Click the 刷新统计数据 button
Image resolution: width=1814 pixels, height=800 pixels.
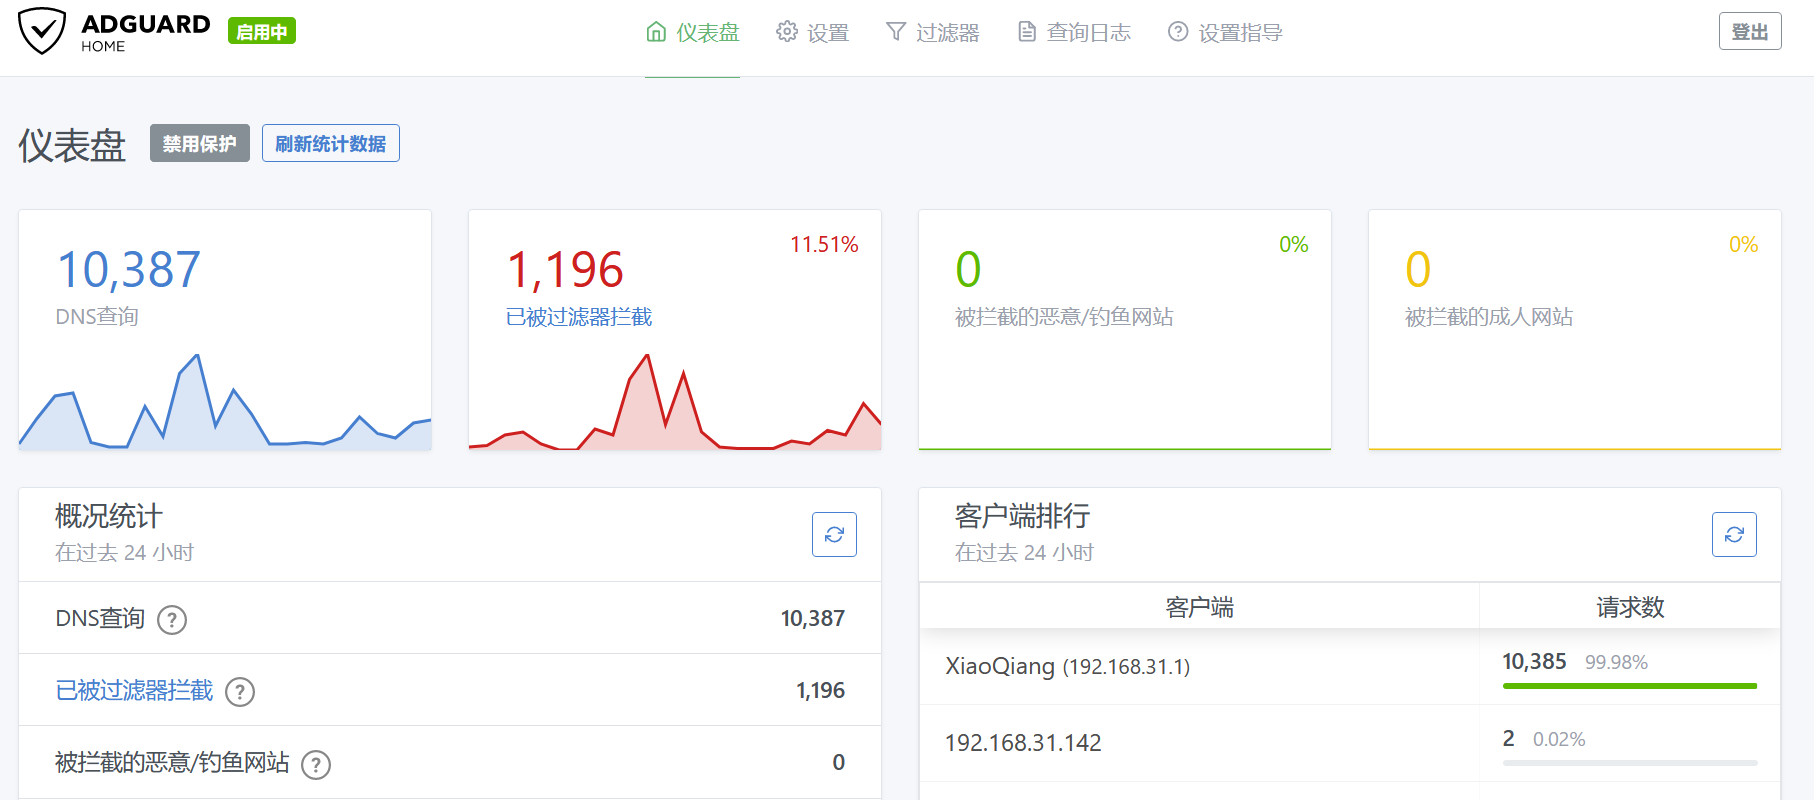(331, 143)
